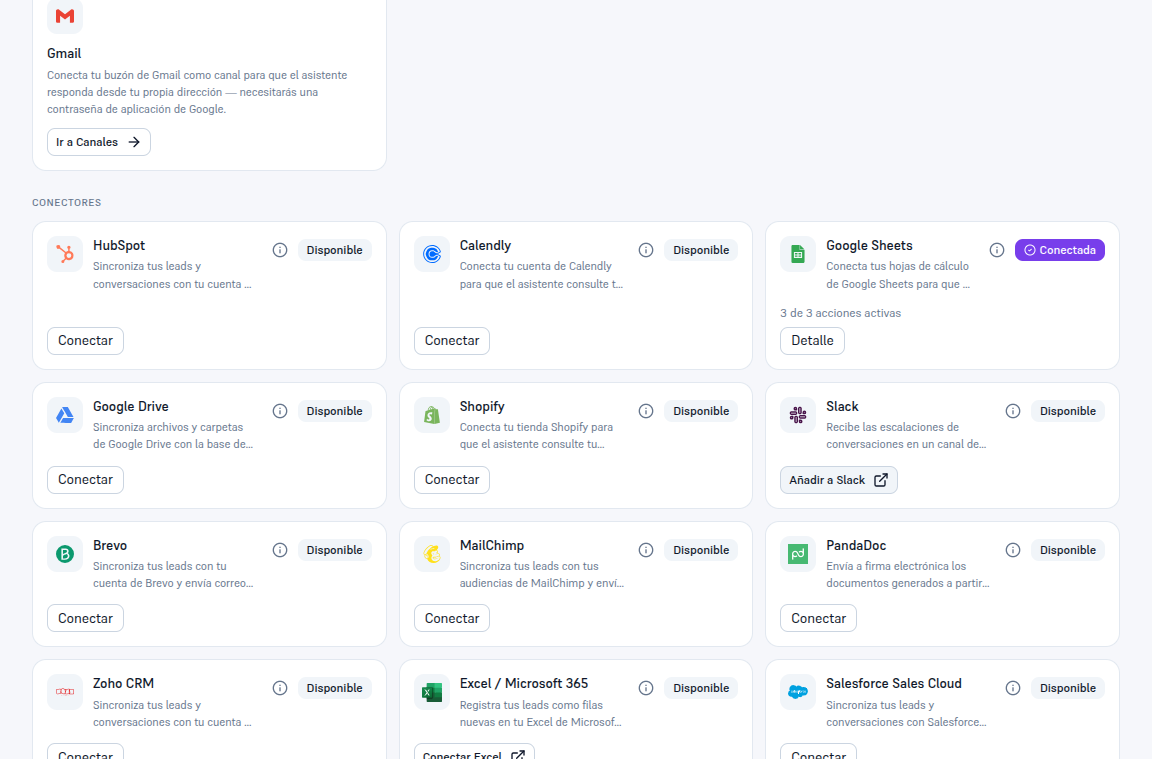Image resolution: width=1152 pixels, height=759 pixels.
Task: Click the CONECTORES section heading
Action: click(x=67, y=203)
